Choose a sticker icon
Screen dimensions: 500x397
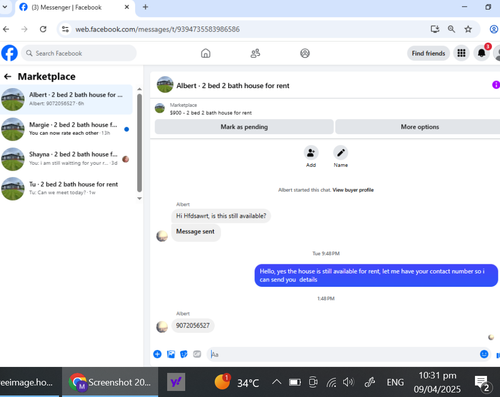184,354
